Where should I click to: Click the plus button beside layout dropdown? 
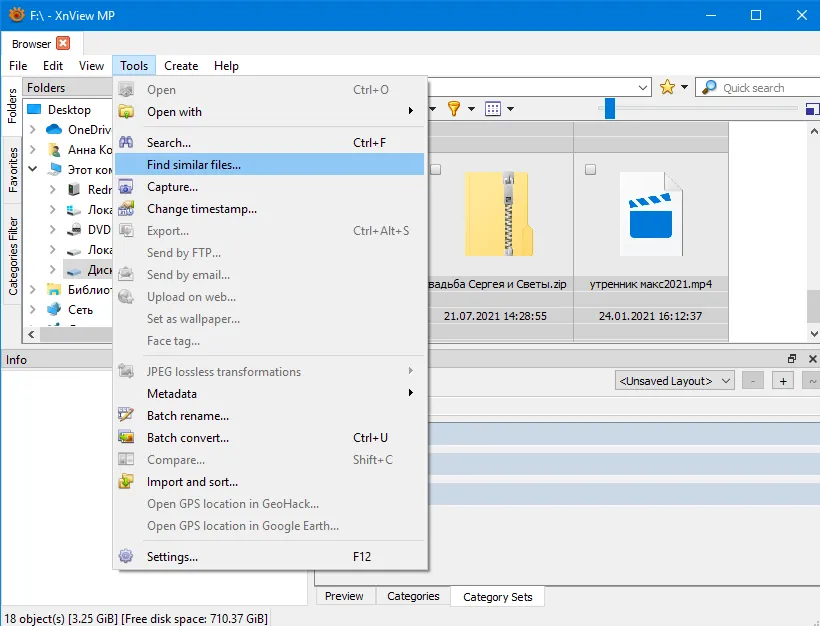click(x=783, y=381)
